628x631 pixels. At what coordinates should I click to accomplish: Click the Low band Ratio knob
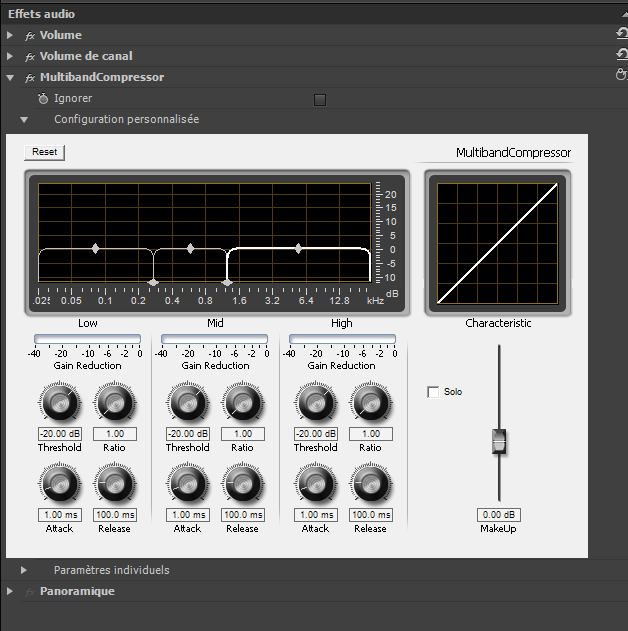point(115,403)
